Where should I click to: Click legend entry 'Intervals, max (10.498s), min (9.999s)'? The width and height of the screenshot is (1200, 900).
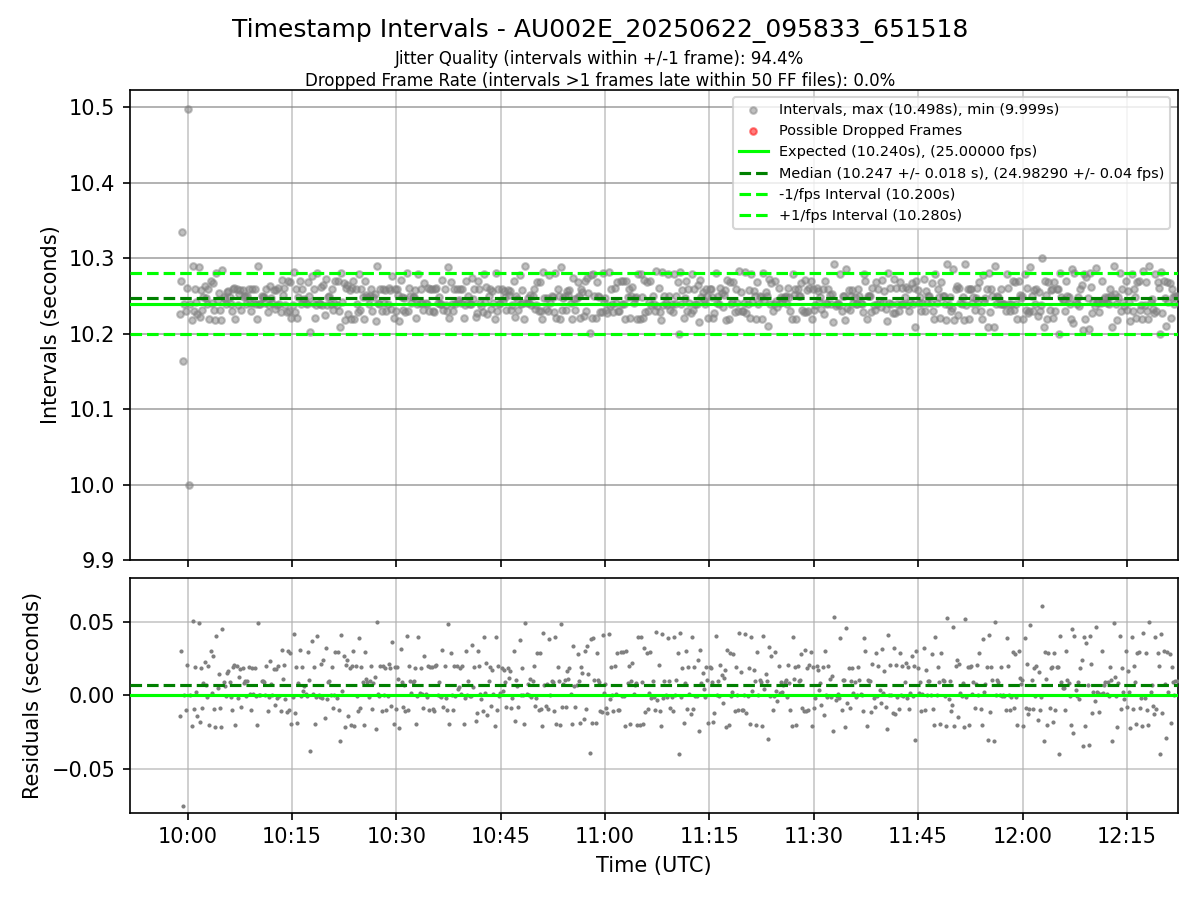click(918, 109)
